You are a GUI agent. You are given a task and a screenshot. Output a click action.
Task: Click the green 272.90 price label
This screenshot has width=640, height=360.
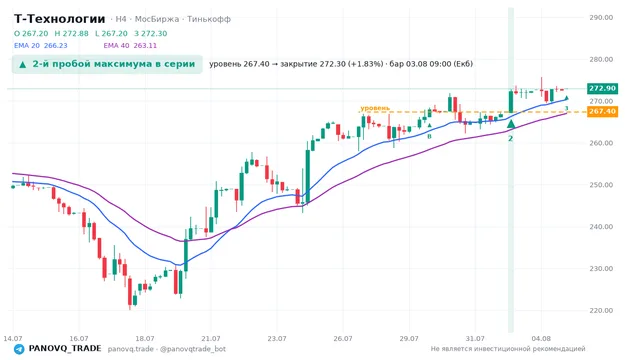pyautogui.click(x=602, y=89)
